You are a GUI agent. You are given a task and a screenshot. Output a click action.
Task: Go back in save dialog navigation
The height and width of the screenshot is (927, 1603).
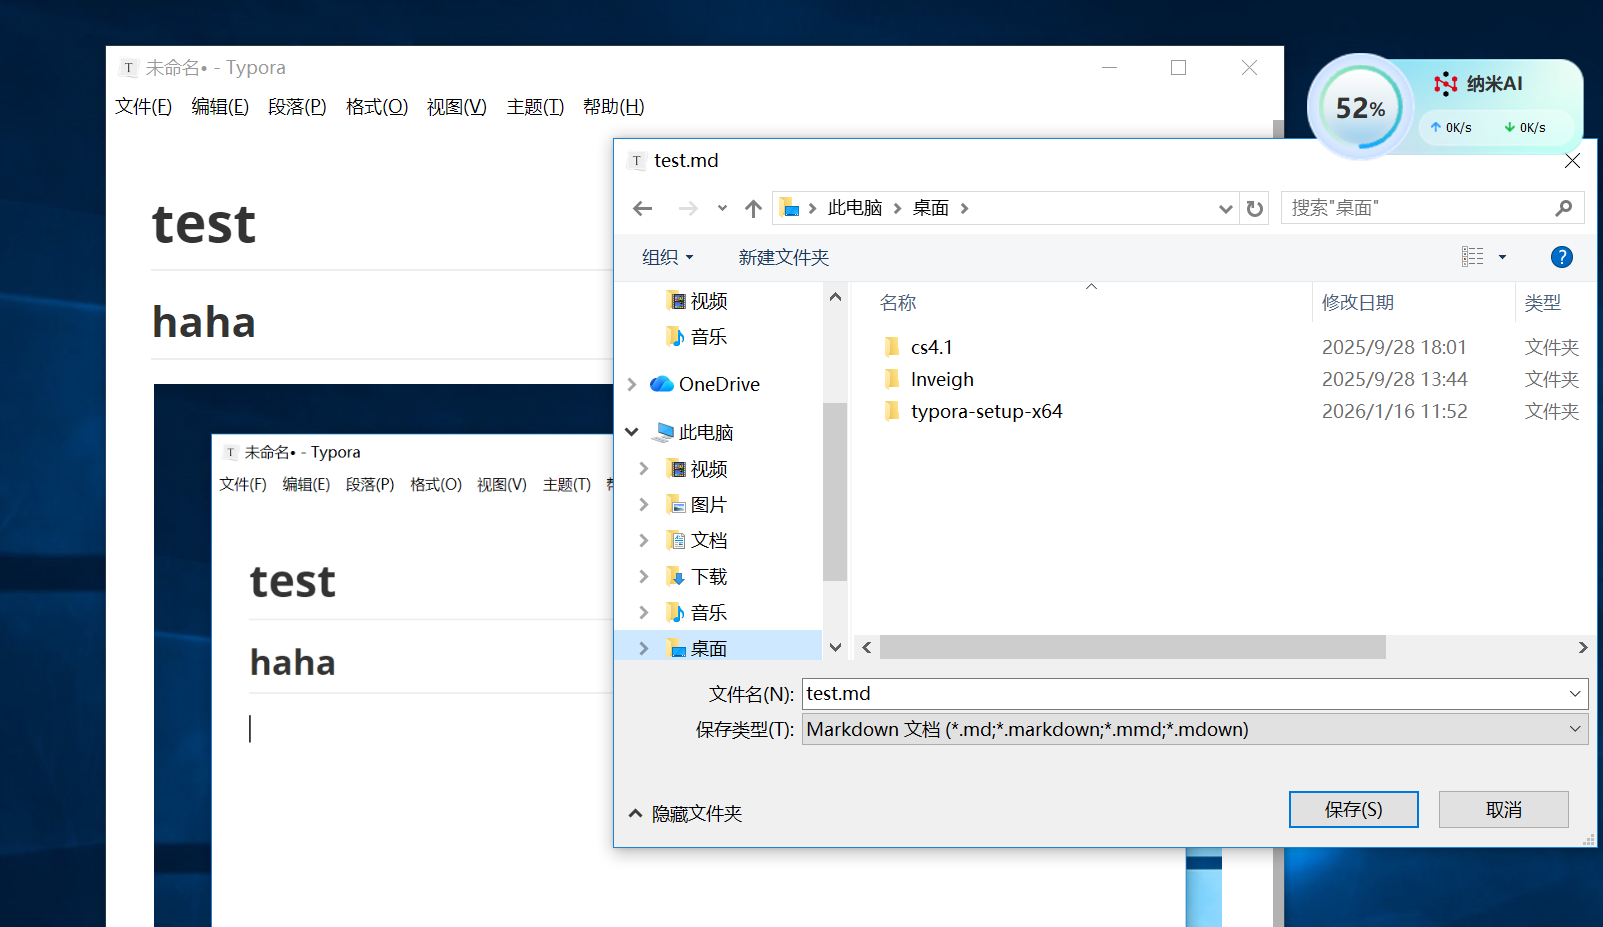643,208
